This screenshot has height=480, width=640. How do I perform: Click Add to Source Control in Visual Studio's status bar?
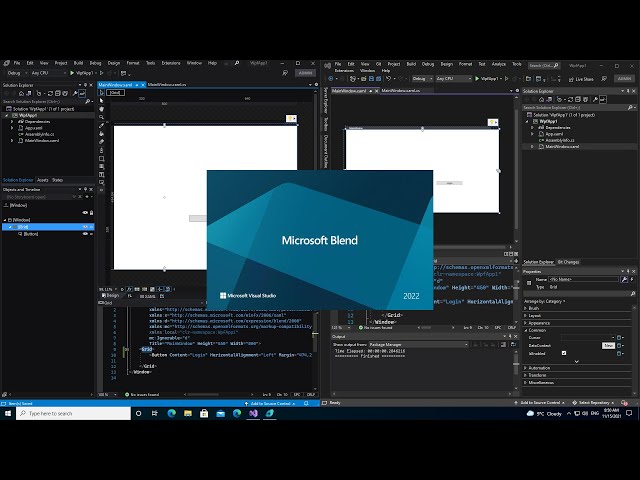click(540, 403)
